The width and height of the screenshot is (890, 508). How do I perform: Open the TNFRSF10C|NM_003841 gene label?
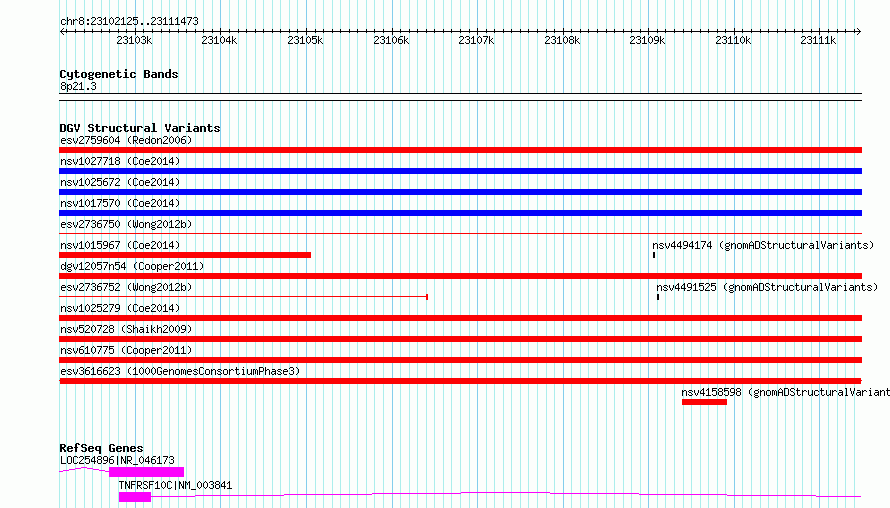[175, 485]
